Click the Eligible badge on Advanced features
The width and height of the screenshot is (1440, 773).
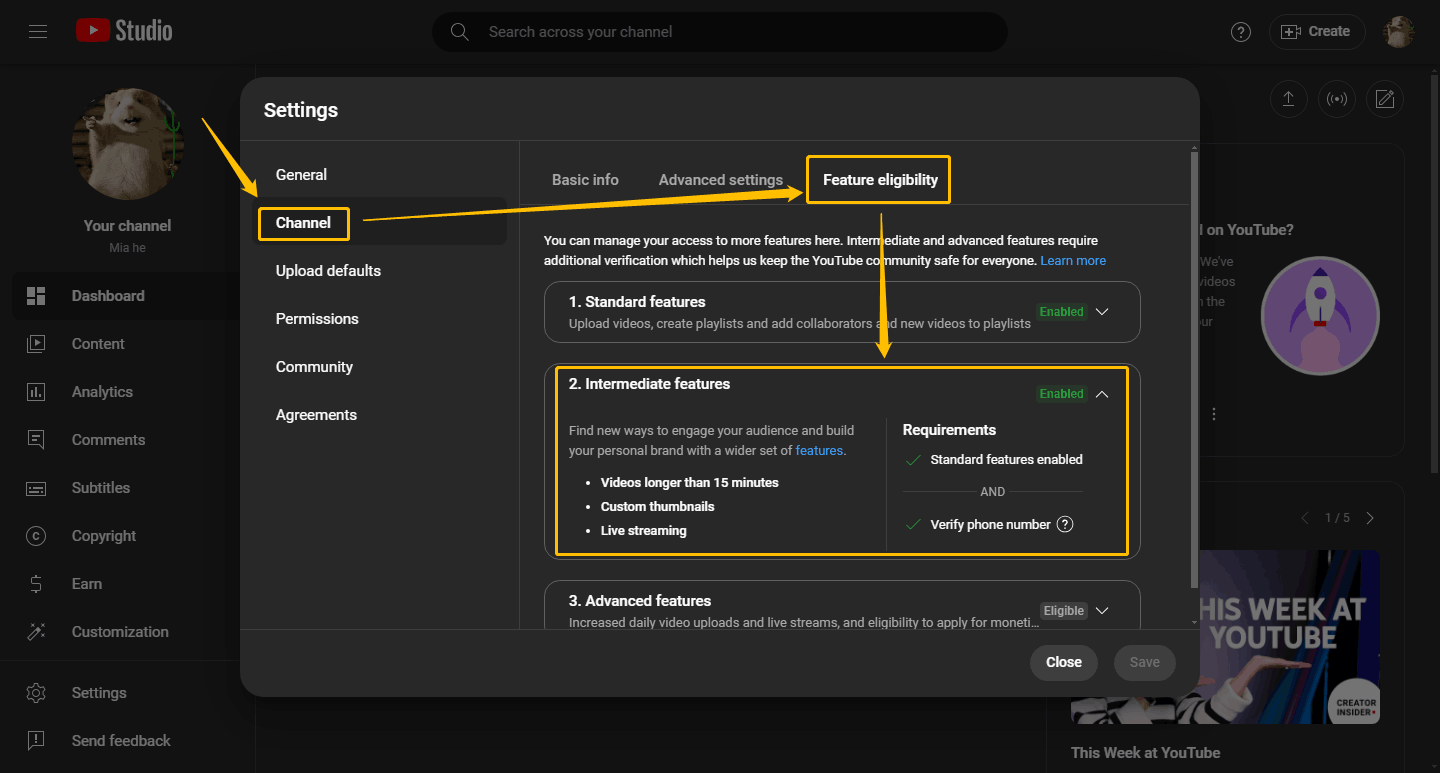[1063, 611]
